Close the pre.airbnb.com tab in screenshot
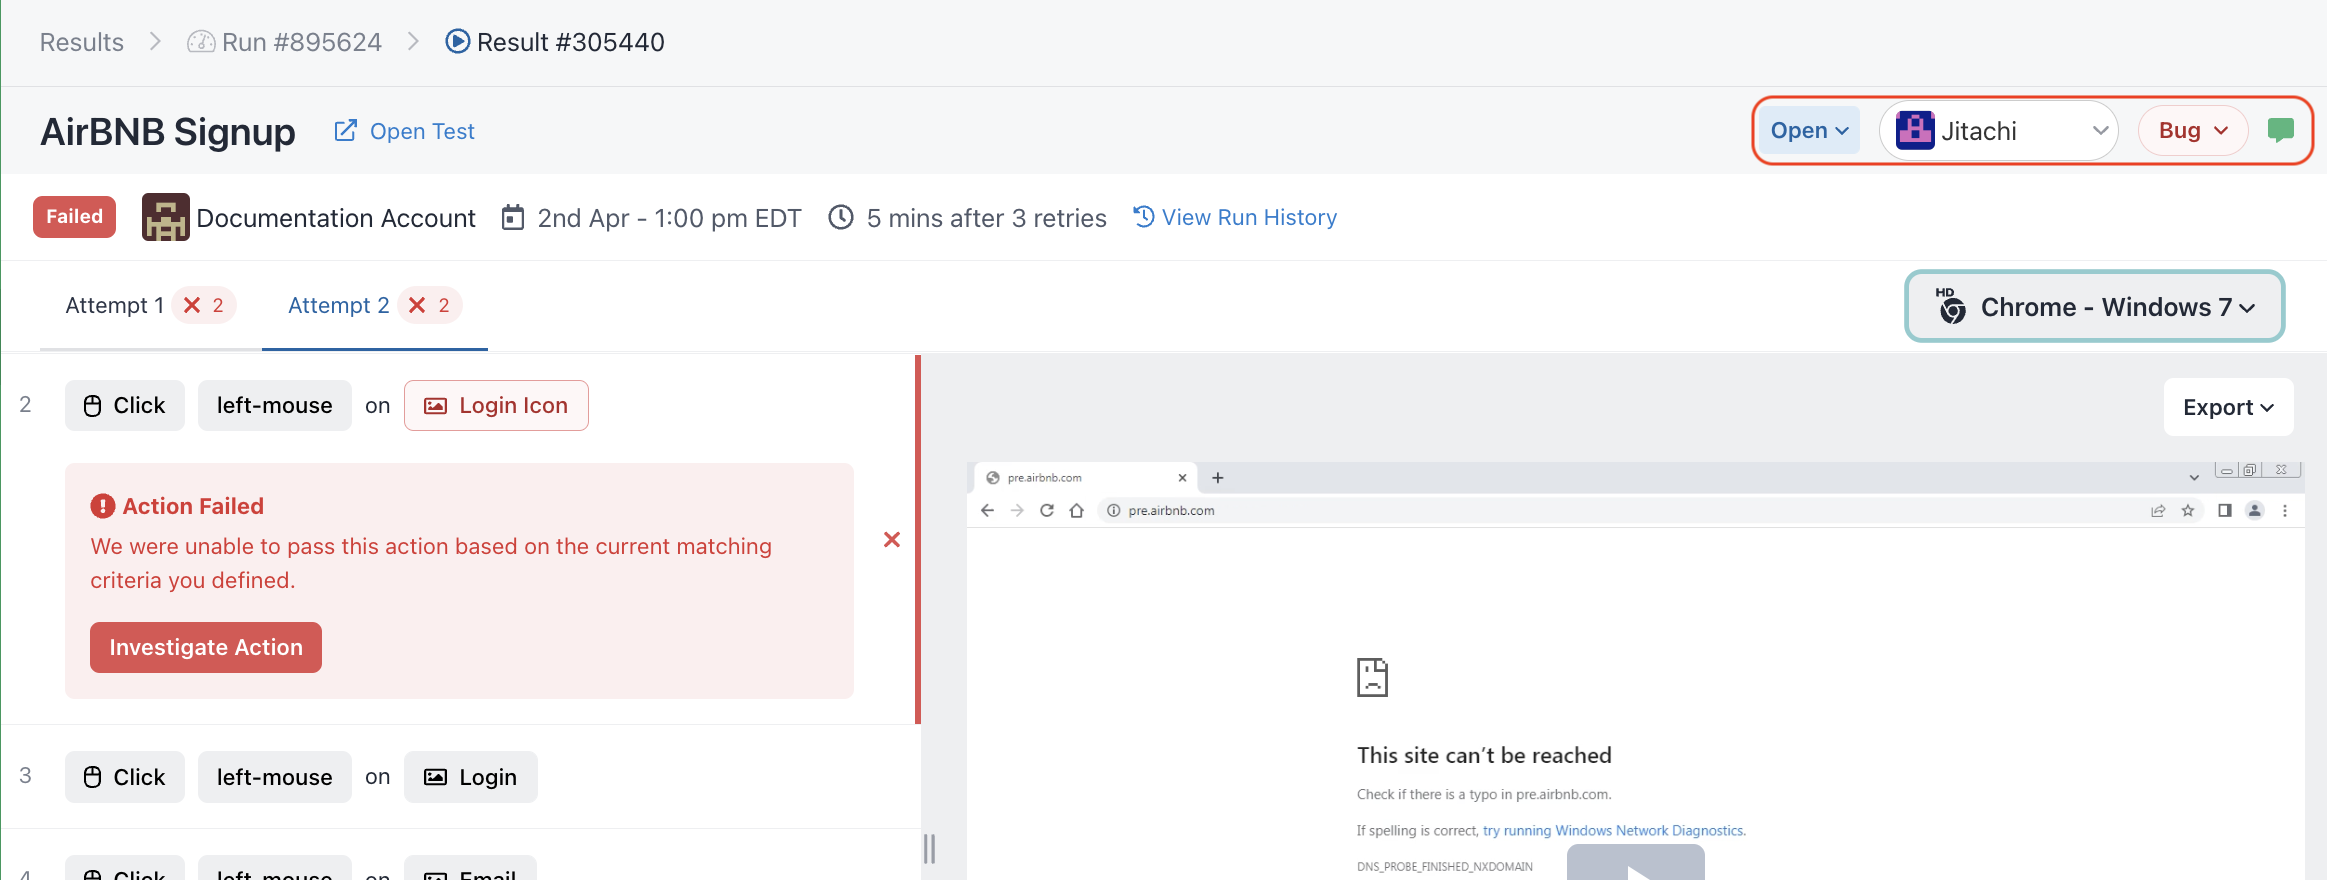This screenshot has height=880, width=2327. pos(1182,478)
